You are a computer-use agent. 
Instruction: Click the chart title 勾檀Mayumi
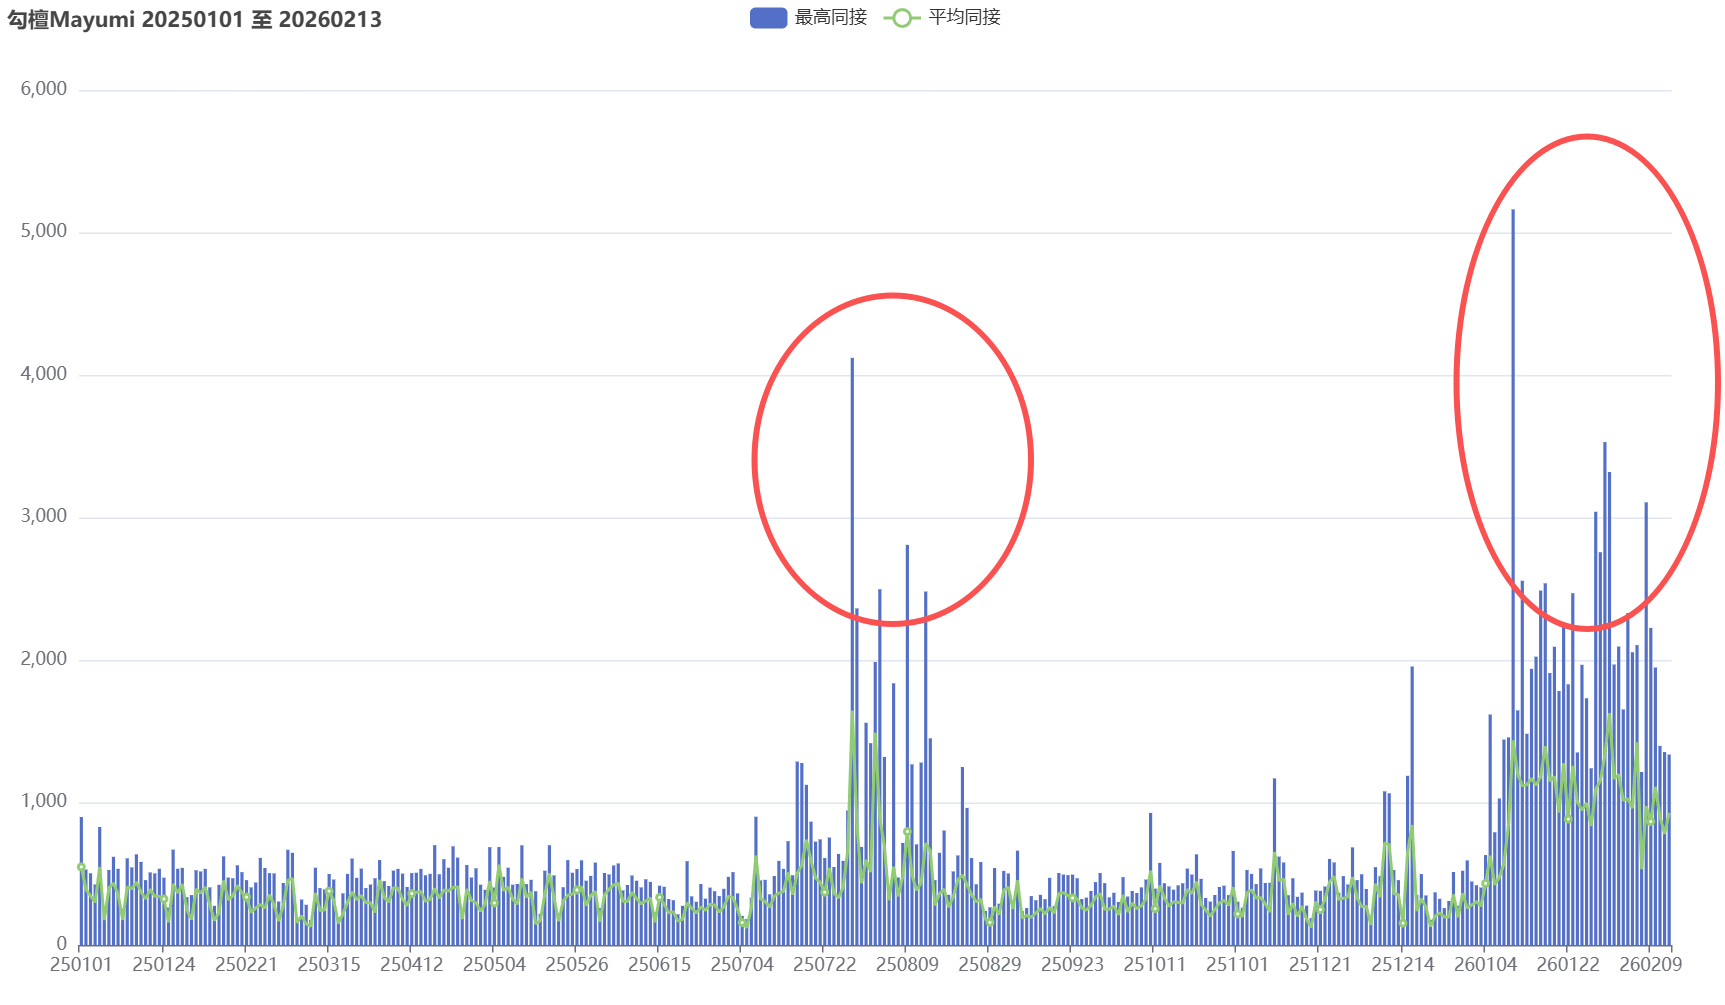[195, 20]
